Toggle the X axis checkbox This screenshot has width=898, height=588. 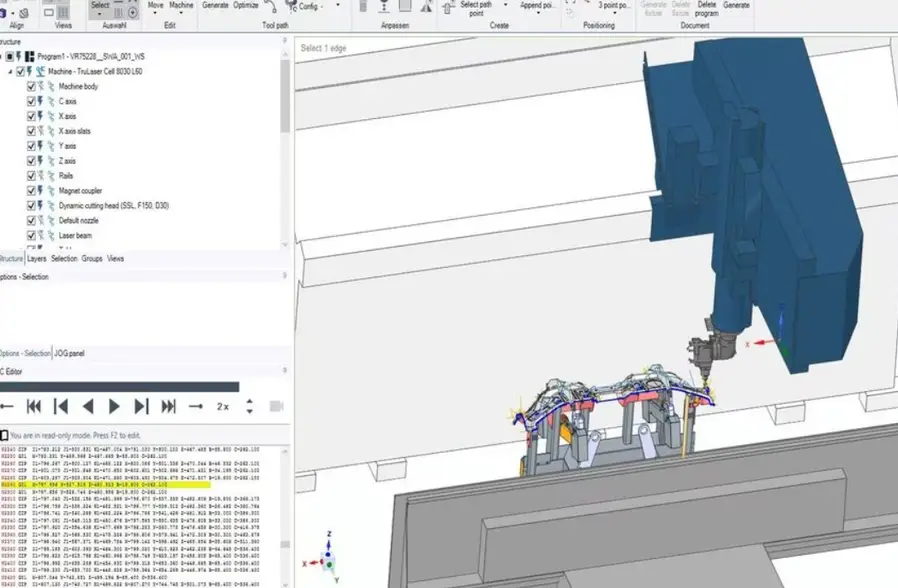coord(31,116)
